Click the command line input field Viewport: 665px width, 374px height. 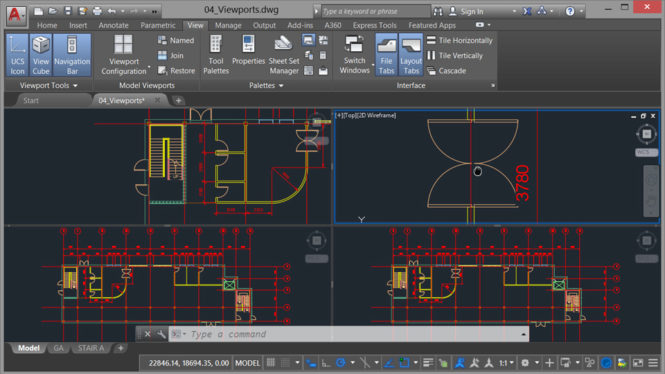pos(349,334)
